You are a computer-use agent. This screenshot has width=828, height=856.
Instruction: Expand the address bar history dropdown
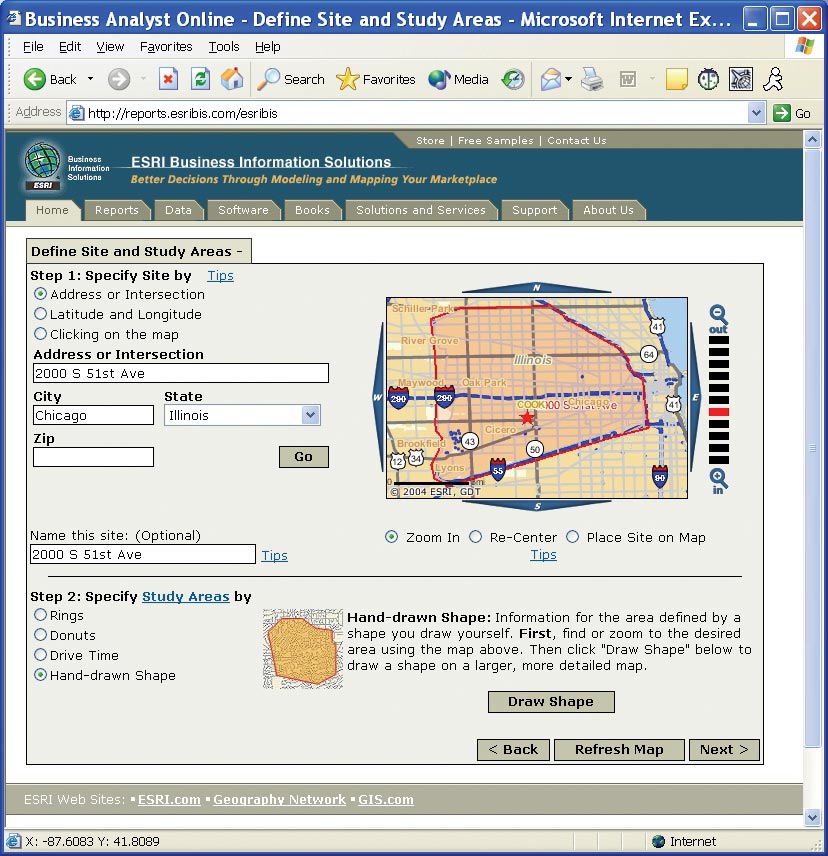756,113
